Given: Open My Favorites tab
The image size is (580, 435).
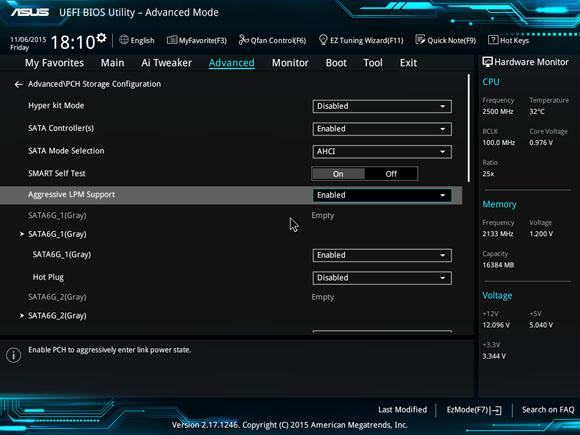Looking at the screenshot, I should pyautogui.click(x=54, y=63).
